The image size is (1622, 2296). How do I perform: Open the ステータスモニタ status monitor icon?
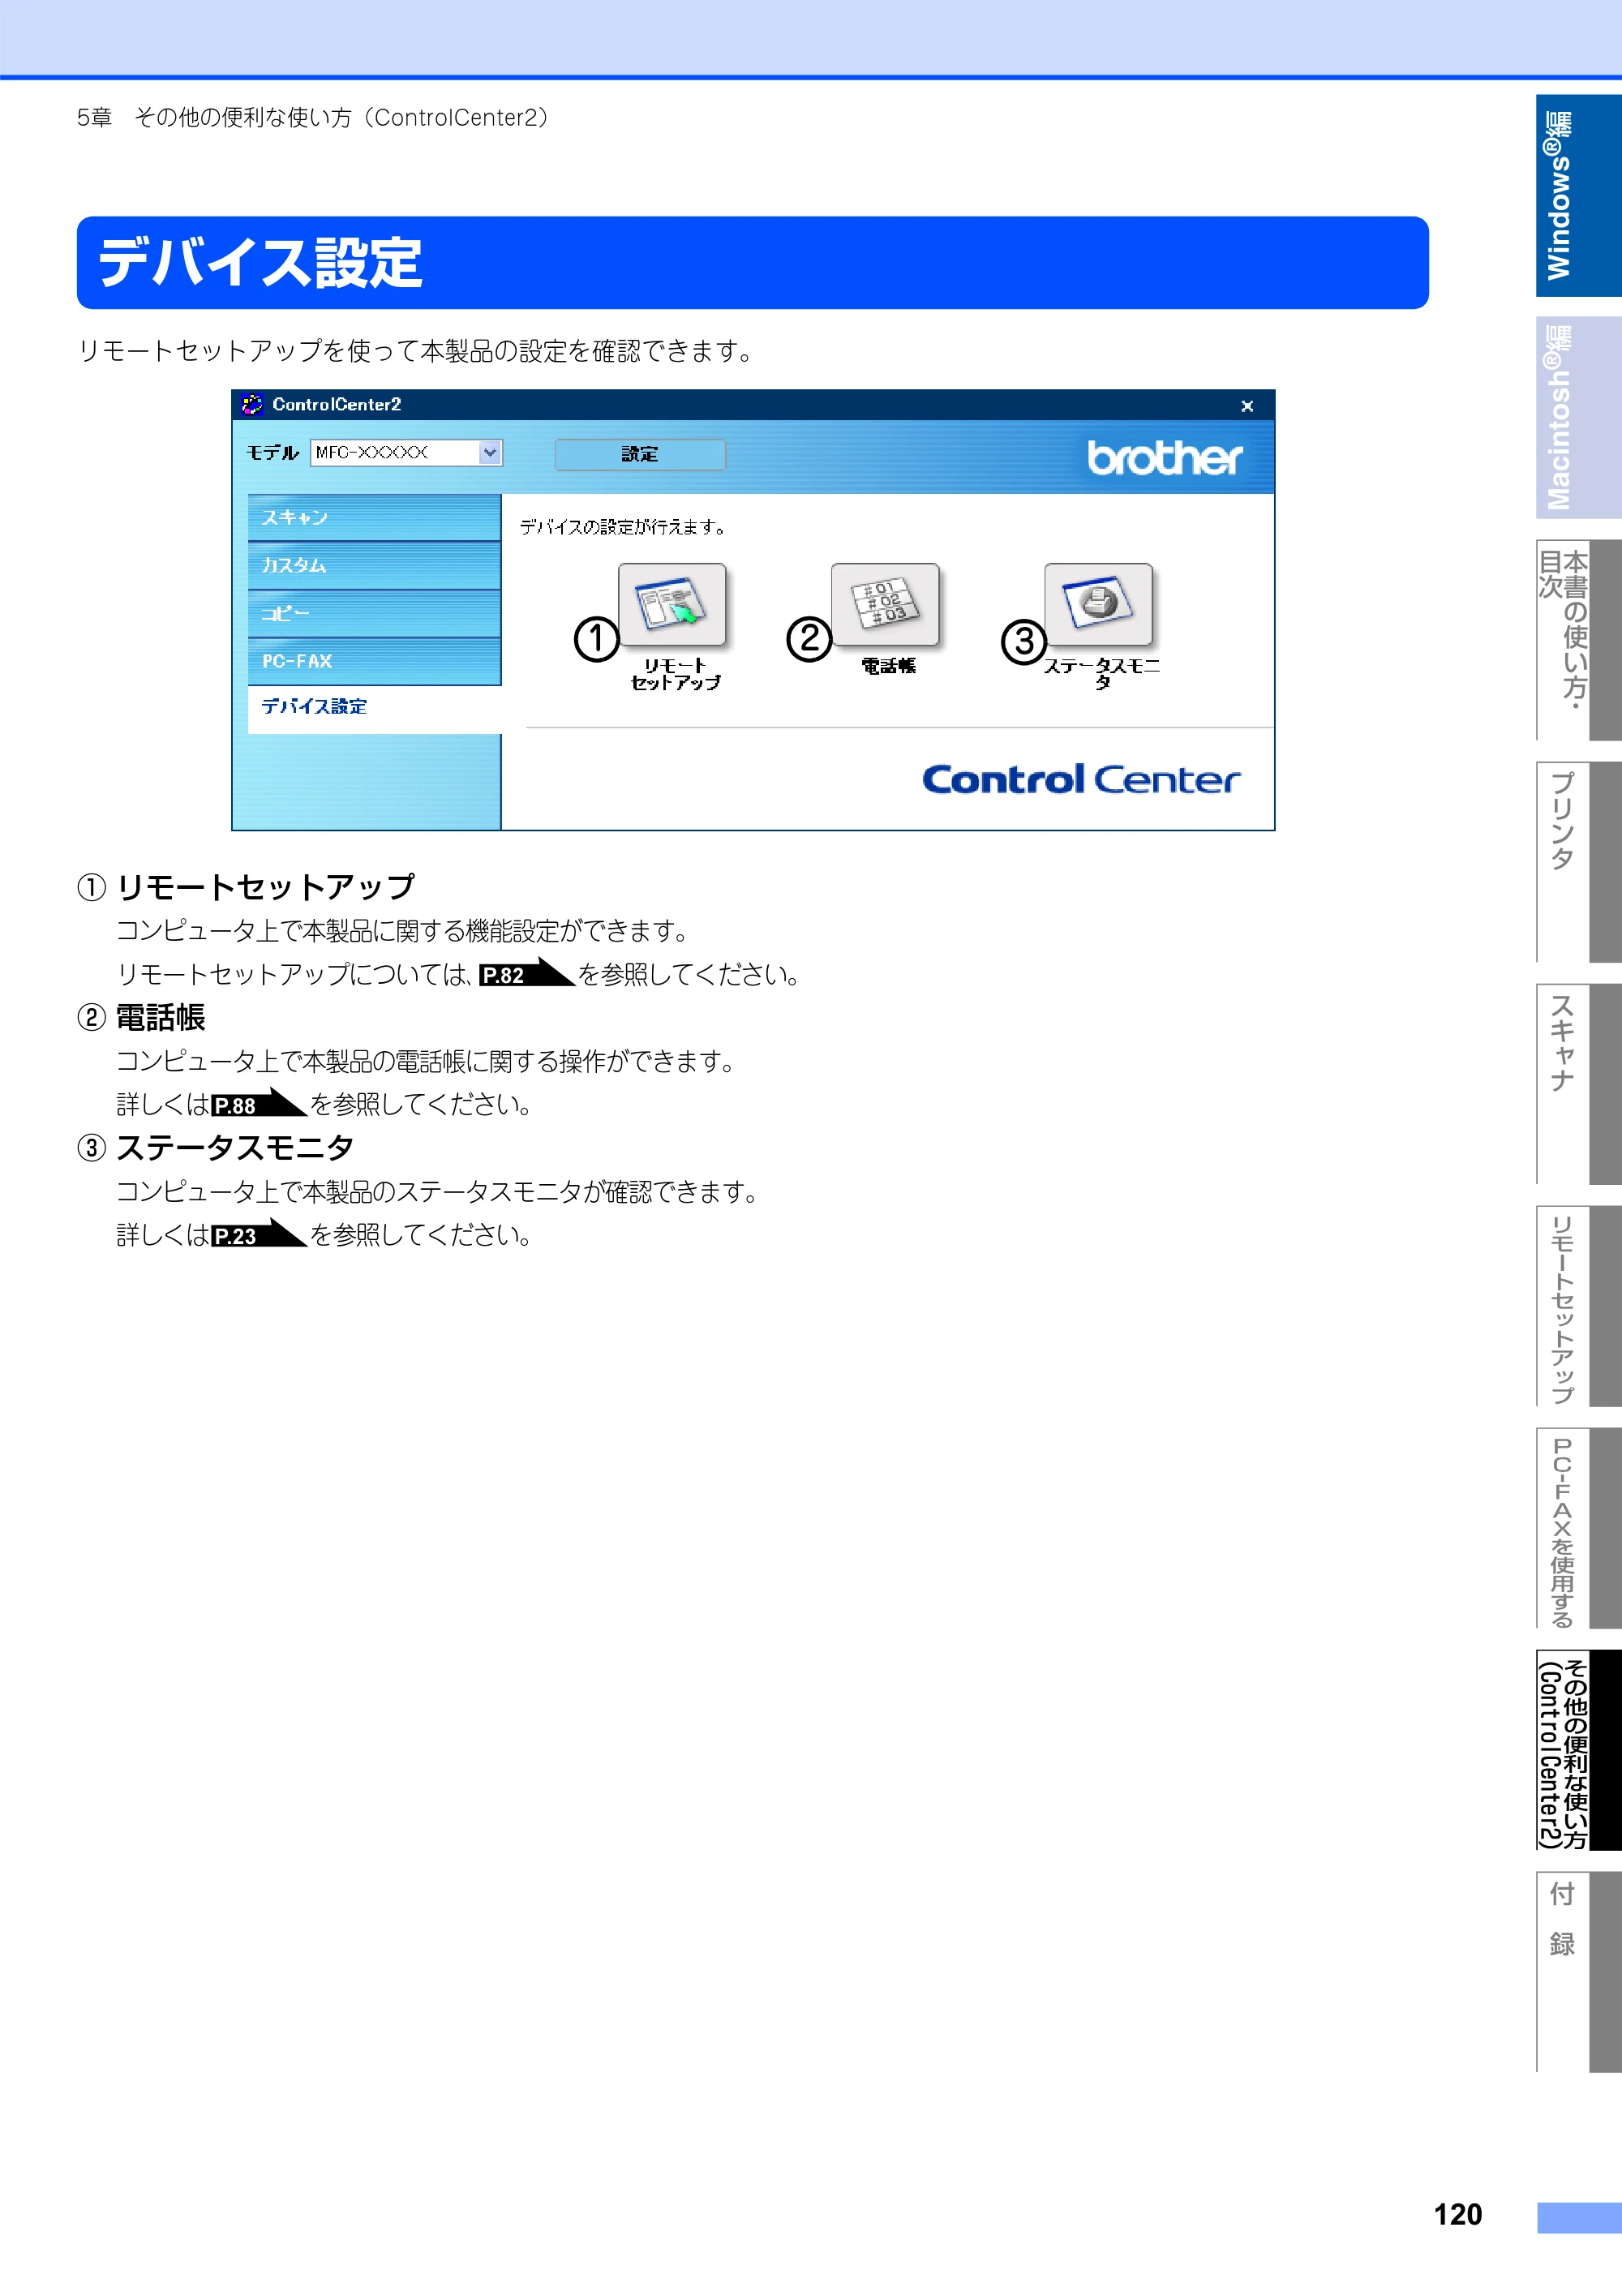(x=1098, y=605)
